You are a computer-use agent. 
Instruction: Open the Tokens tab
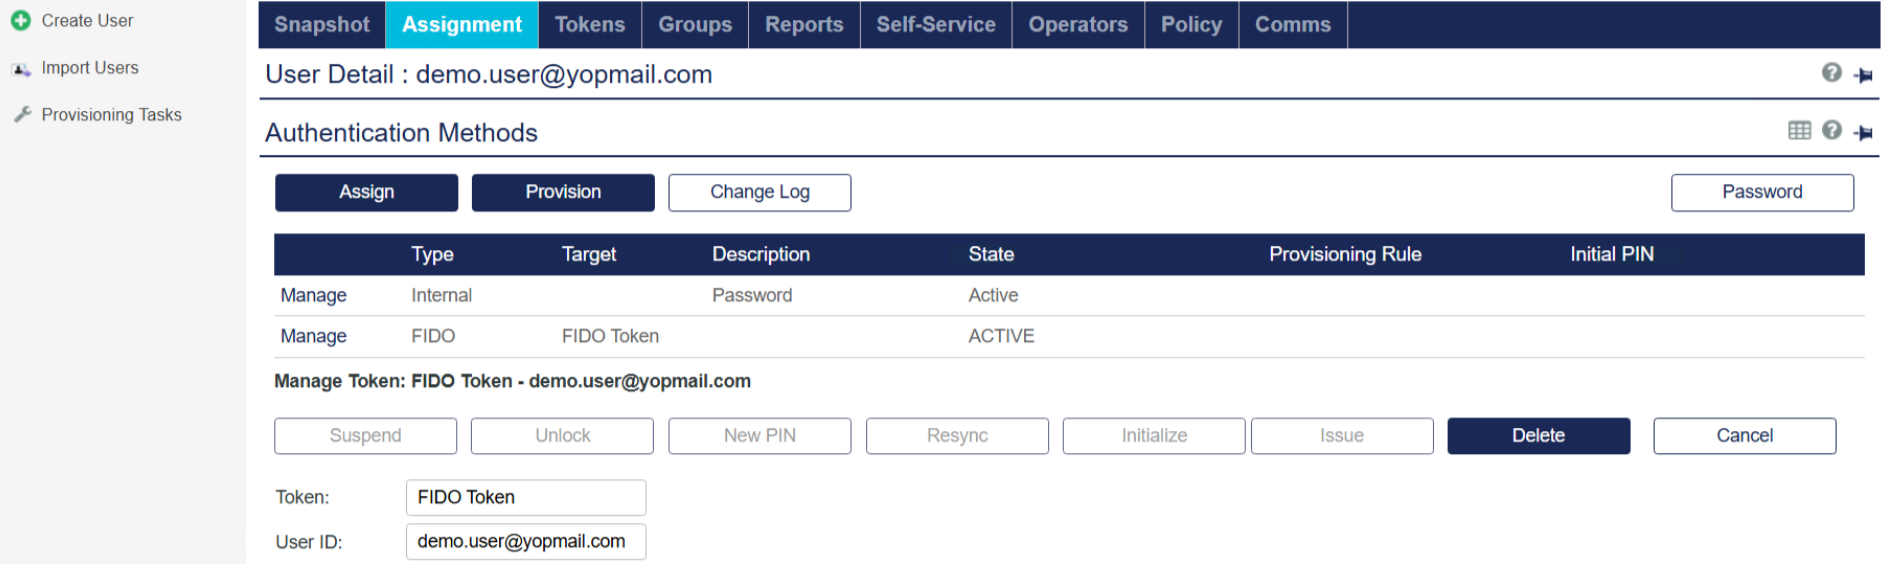coord(589,25)
